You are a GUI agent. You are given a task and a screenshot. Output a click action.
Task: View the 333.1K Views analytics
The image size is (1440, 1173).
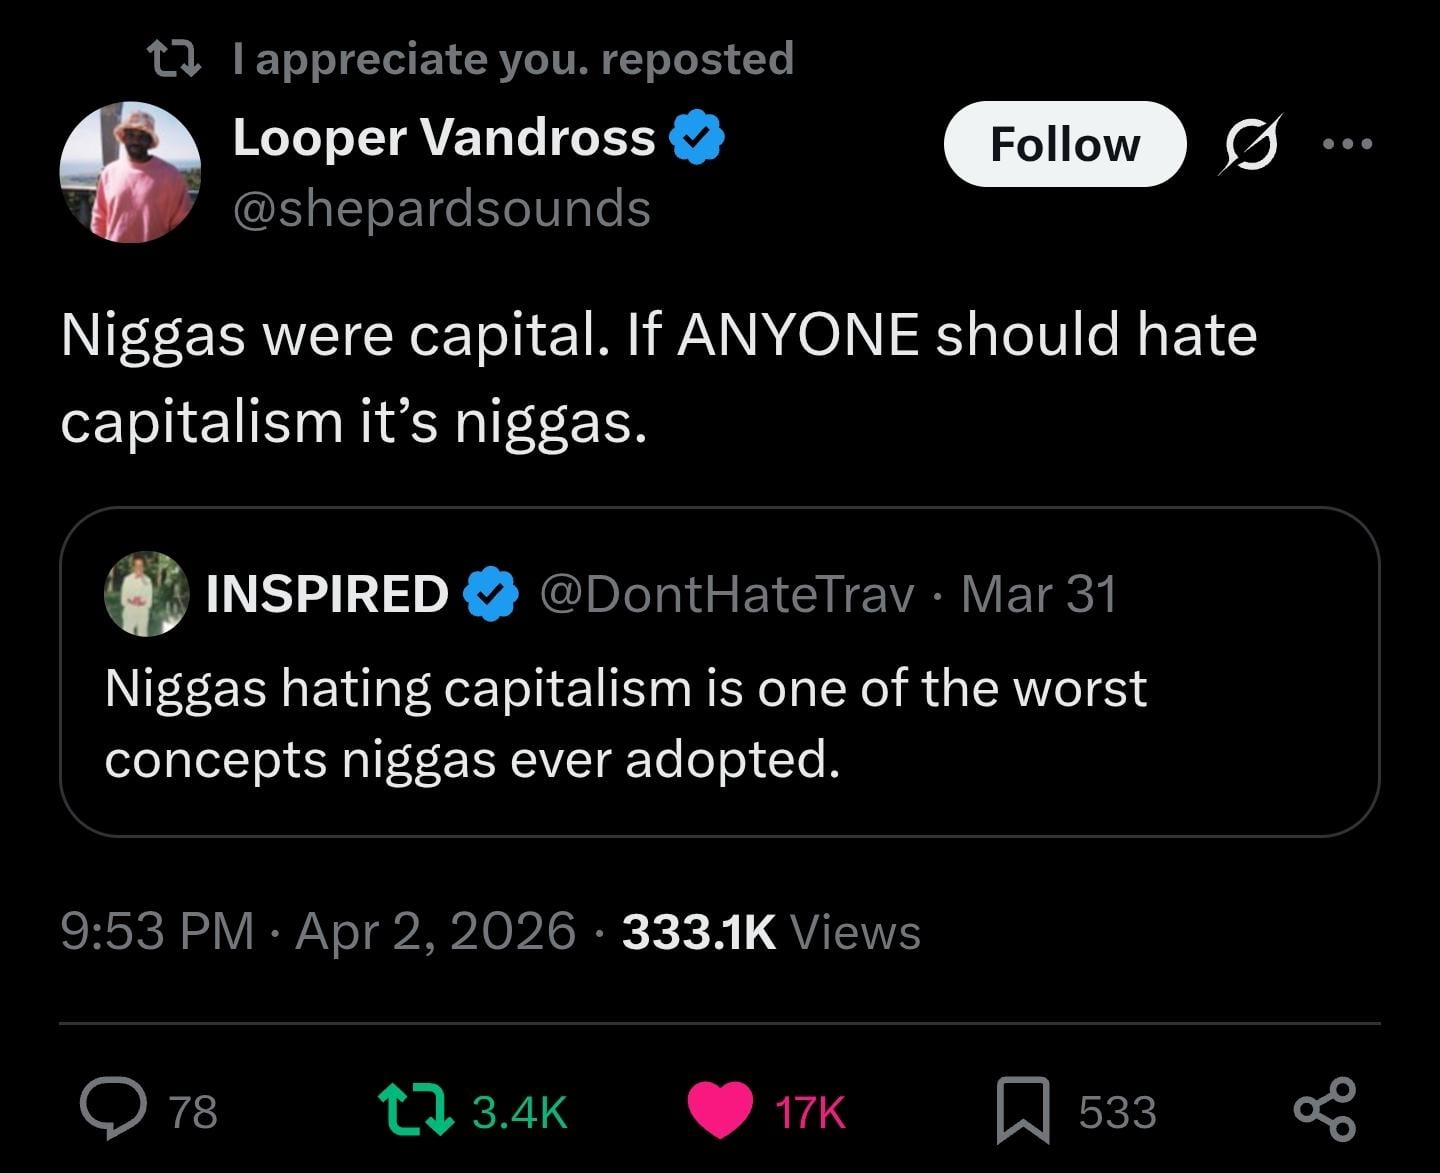(770, 931)
